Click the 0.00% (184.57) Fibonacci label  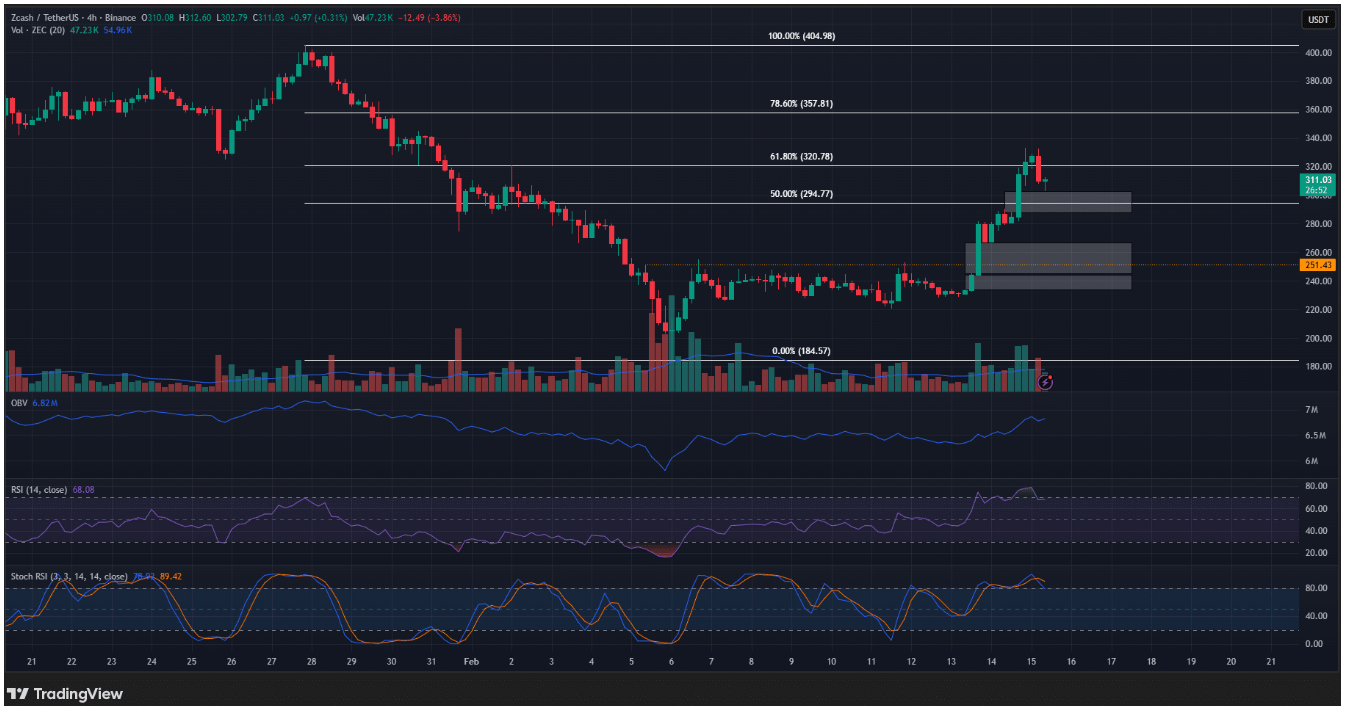coord(801,351)
